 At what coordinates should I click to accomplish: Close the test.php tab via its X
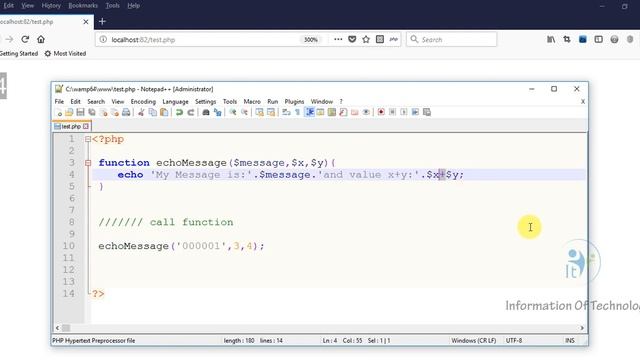(x=86, y=127)
